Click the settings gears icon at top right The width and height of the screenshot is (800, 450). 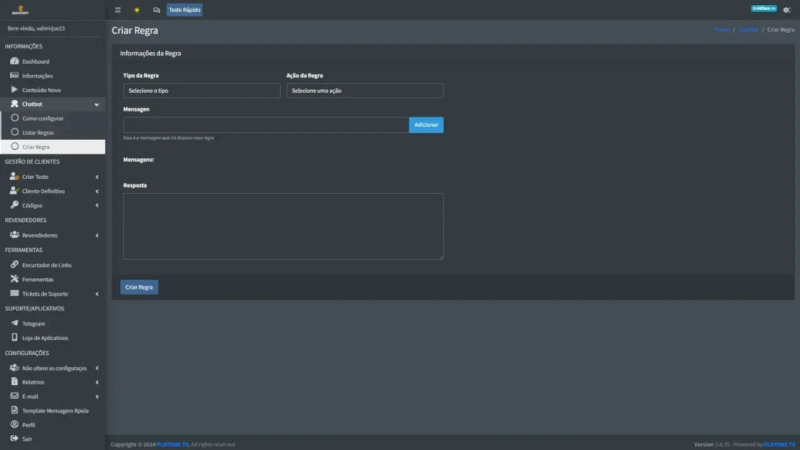point(786,10)
